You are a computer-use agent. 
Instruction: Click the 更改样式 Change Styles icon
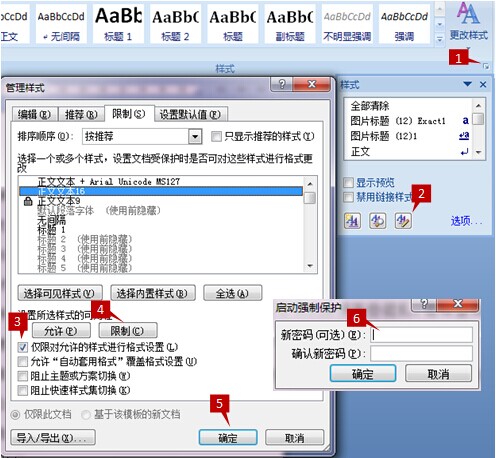coord(469,23)
